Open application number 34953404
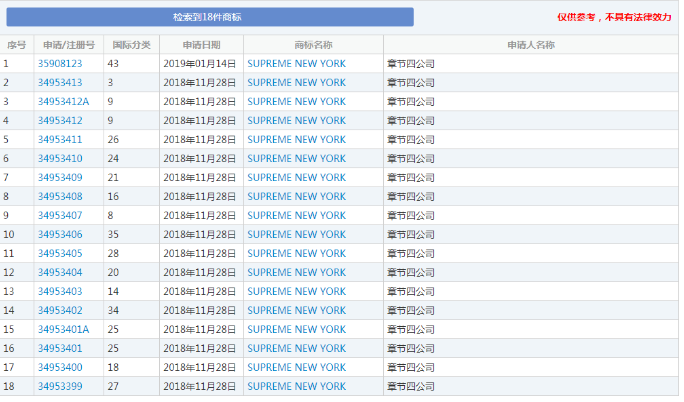The image size is (684, 402). pos(60,272)
